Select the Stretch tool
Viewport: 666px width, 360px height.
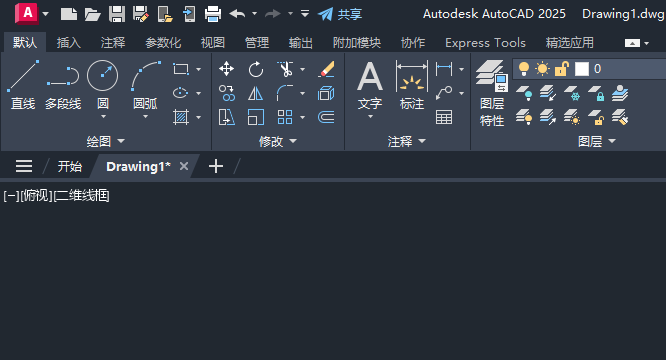(x=226, y=117)
